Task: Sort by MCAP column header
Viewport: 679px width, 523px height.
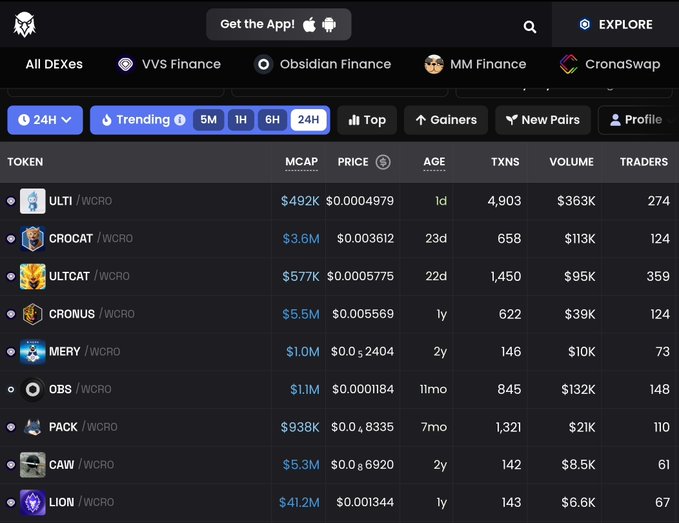Action: 301,162
